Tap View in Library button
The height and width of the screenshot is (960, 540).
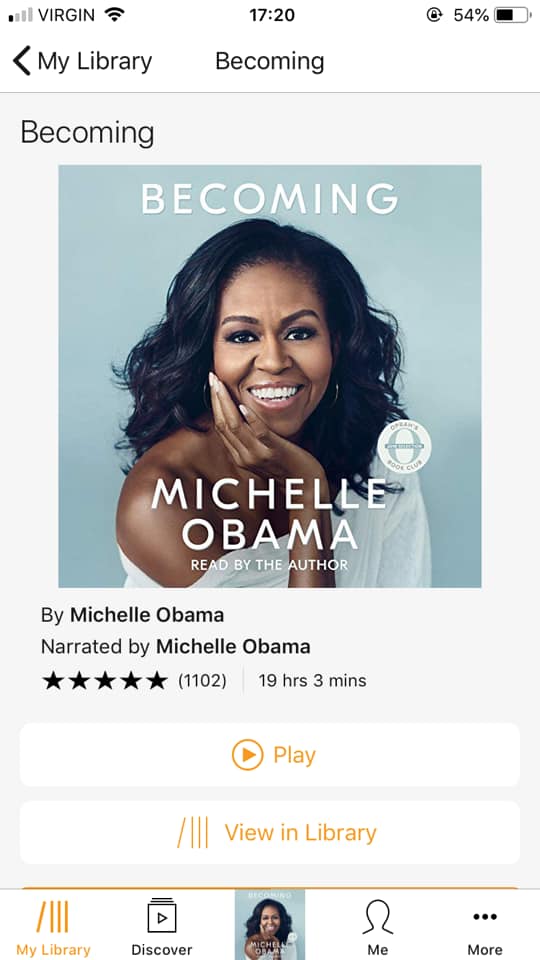(x=270, y=833)
